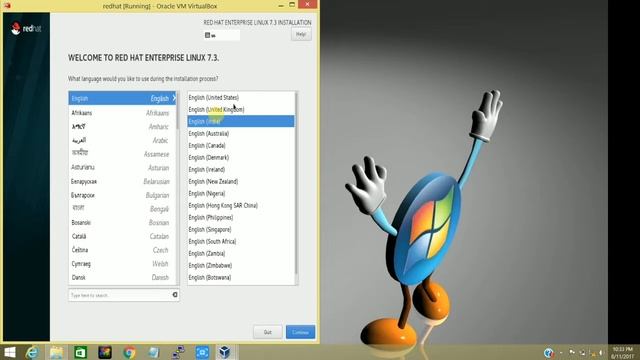The image size is (640, 360).
Task: Choose English (Hong Kong SAR China) locale
Action: pos(241,205)
